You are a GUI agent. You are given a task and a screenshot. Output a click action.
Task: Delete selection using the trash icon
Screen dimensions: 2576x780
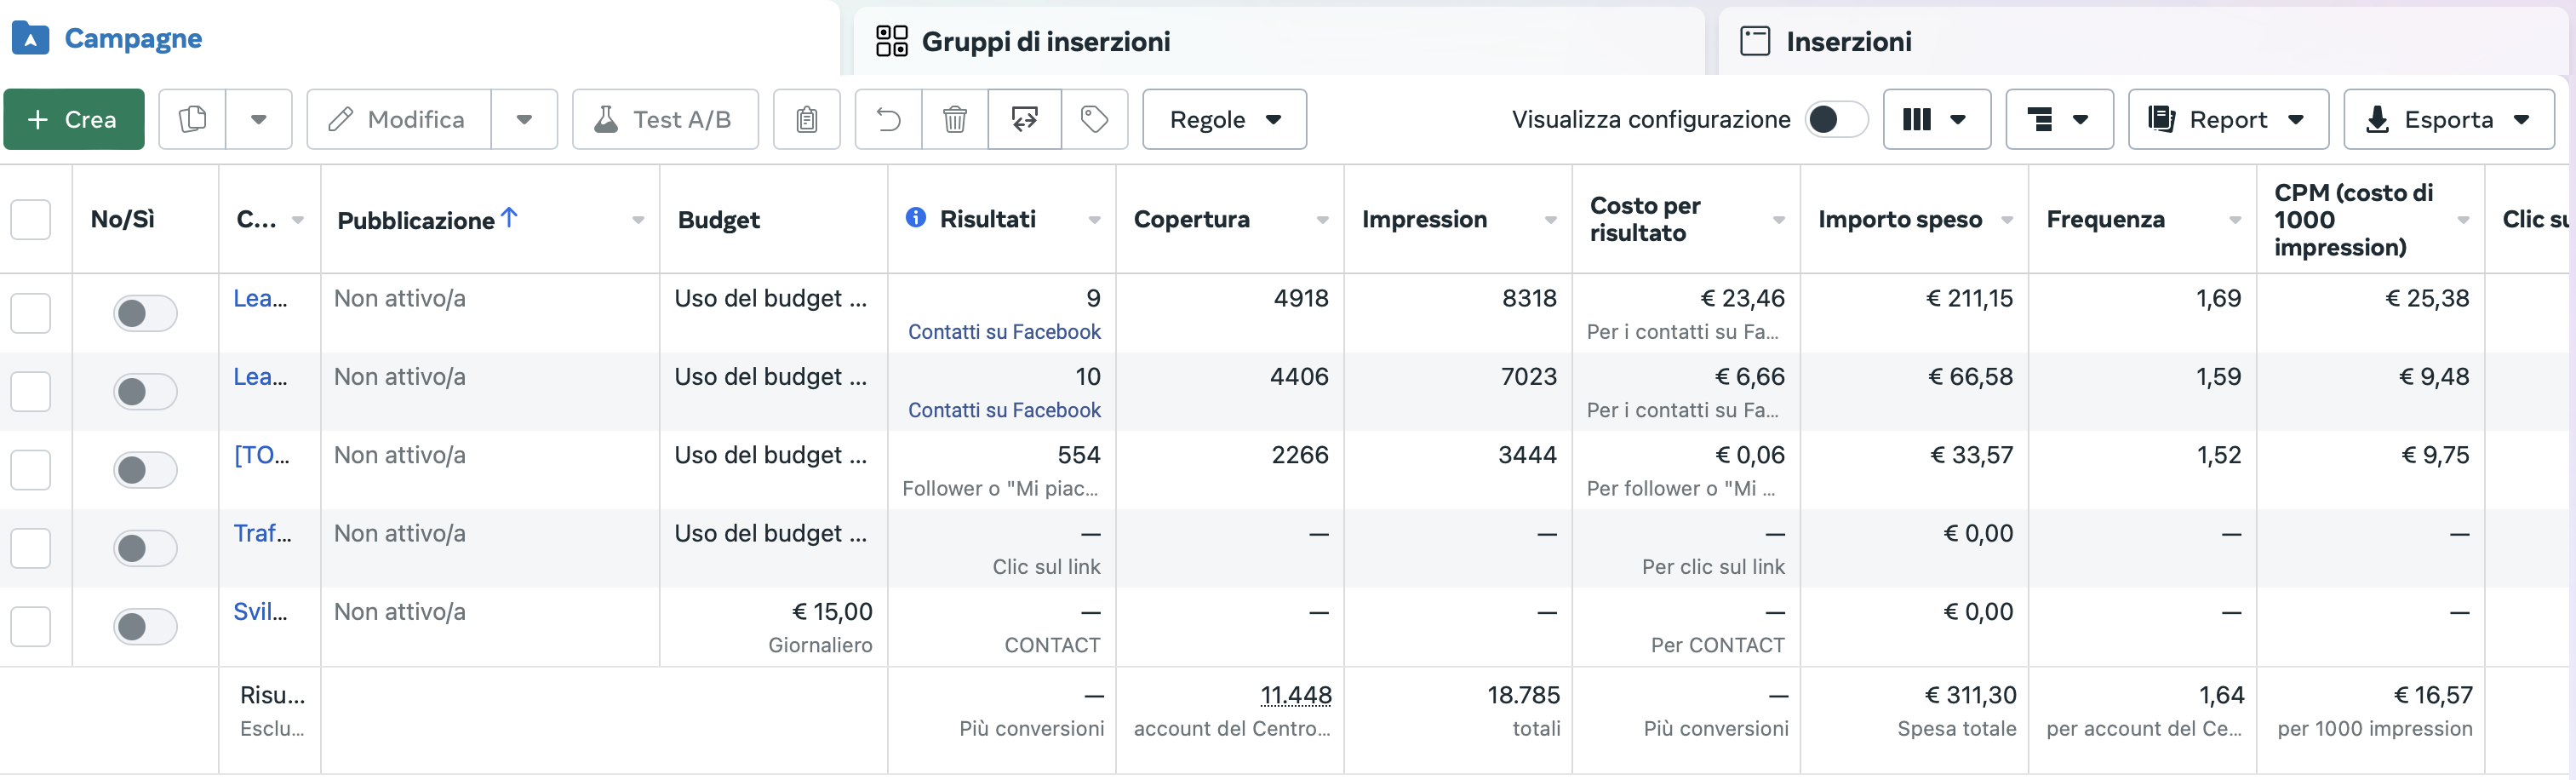pos(954,119)
